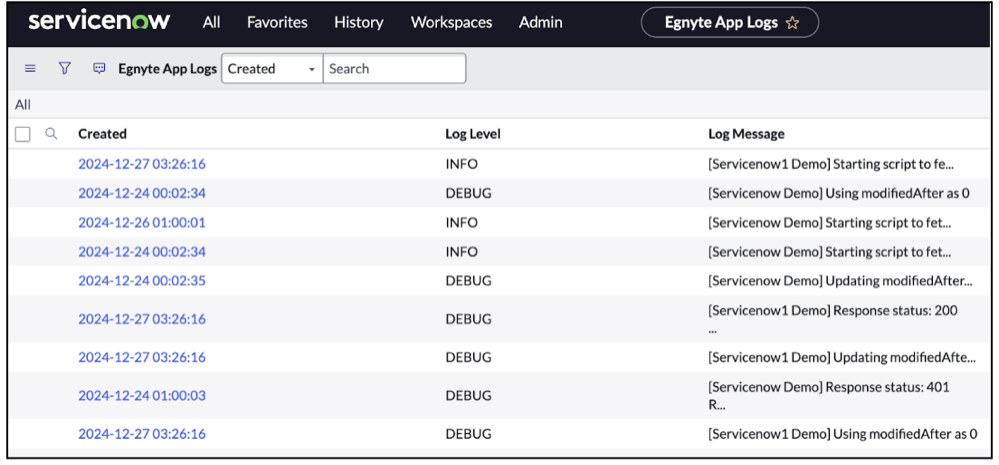Viewport: 999px width, 465px height.
Task: Open the list hamburger menu icon
Action: (30, 68)
